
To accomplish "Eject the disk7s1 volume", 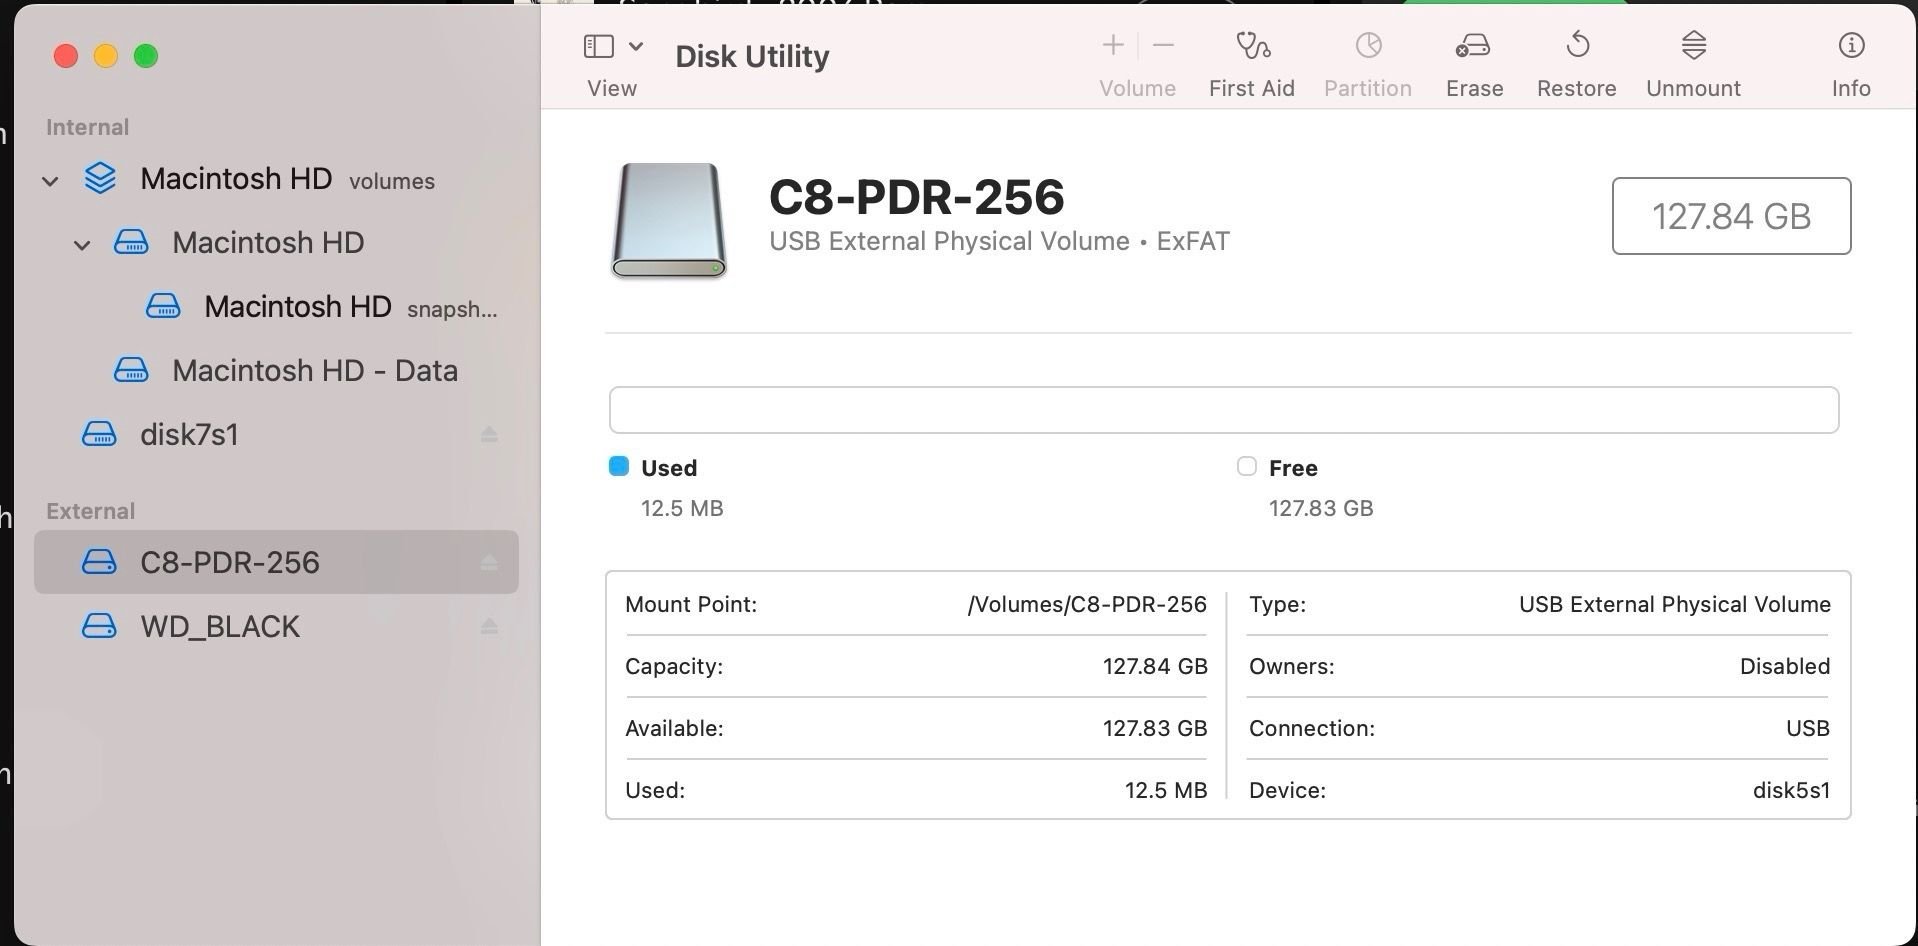I will [x=489, y=434].
